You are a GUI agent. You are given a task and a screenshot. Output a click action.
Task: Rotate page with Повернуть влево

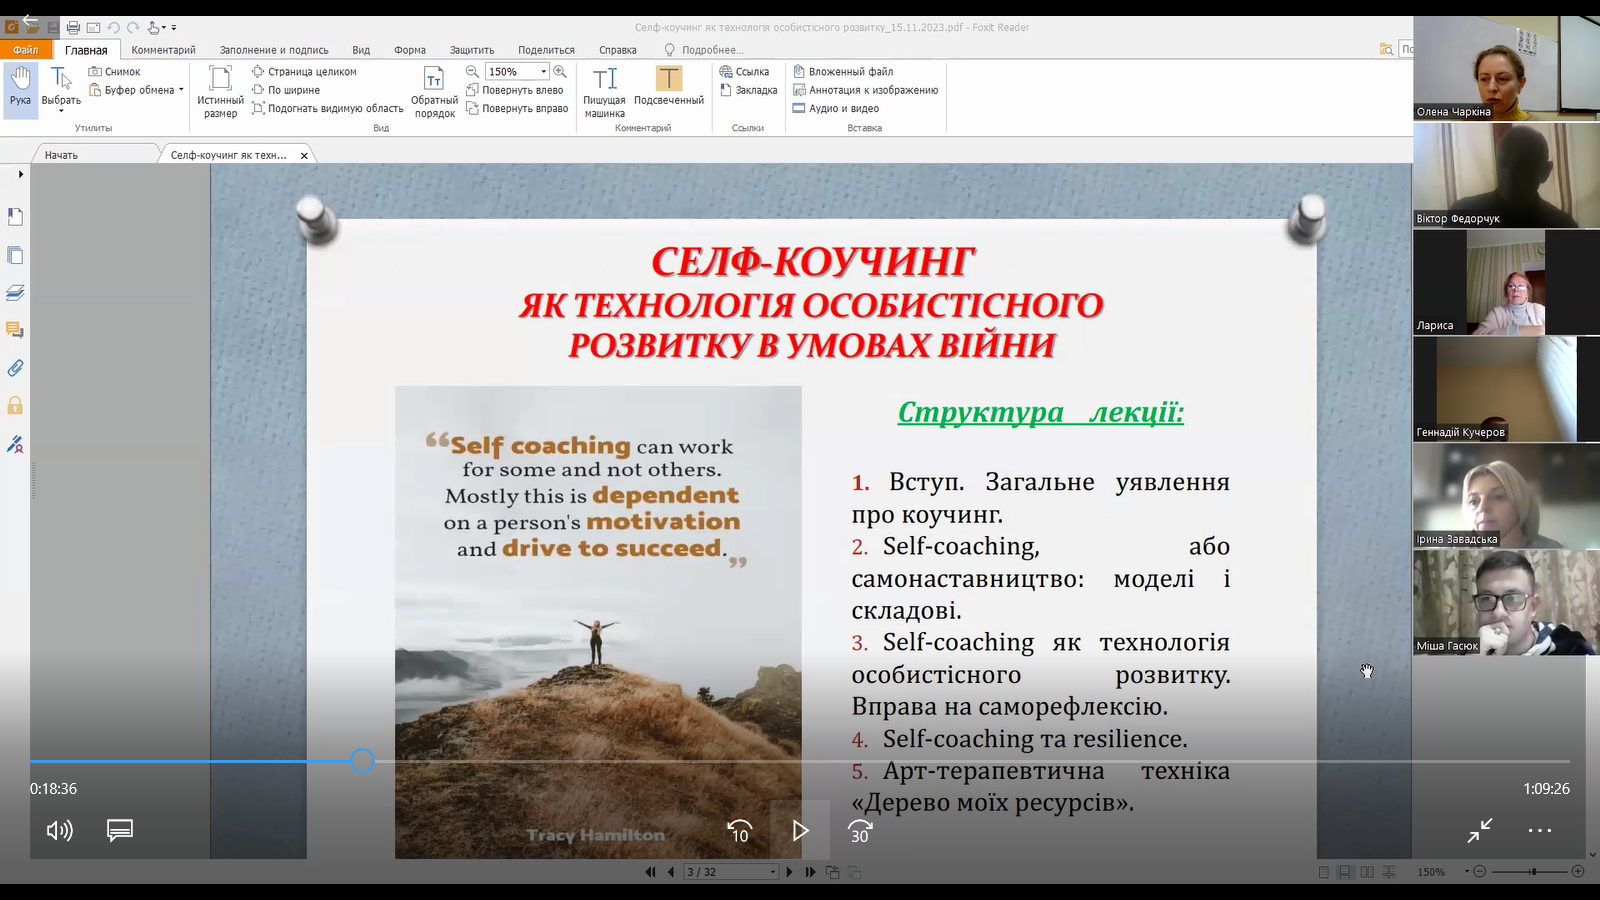tap(515, 90)
